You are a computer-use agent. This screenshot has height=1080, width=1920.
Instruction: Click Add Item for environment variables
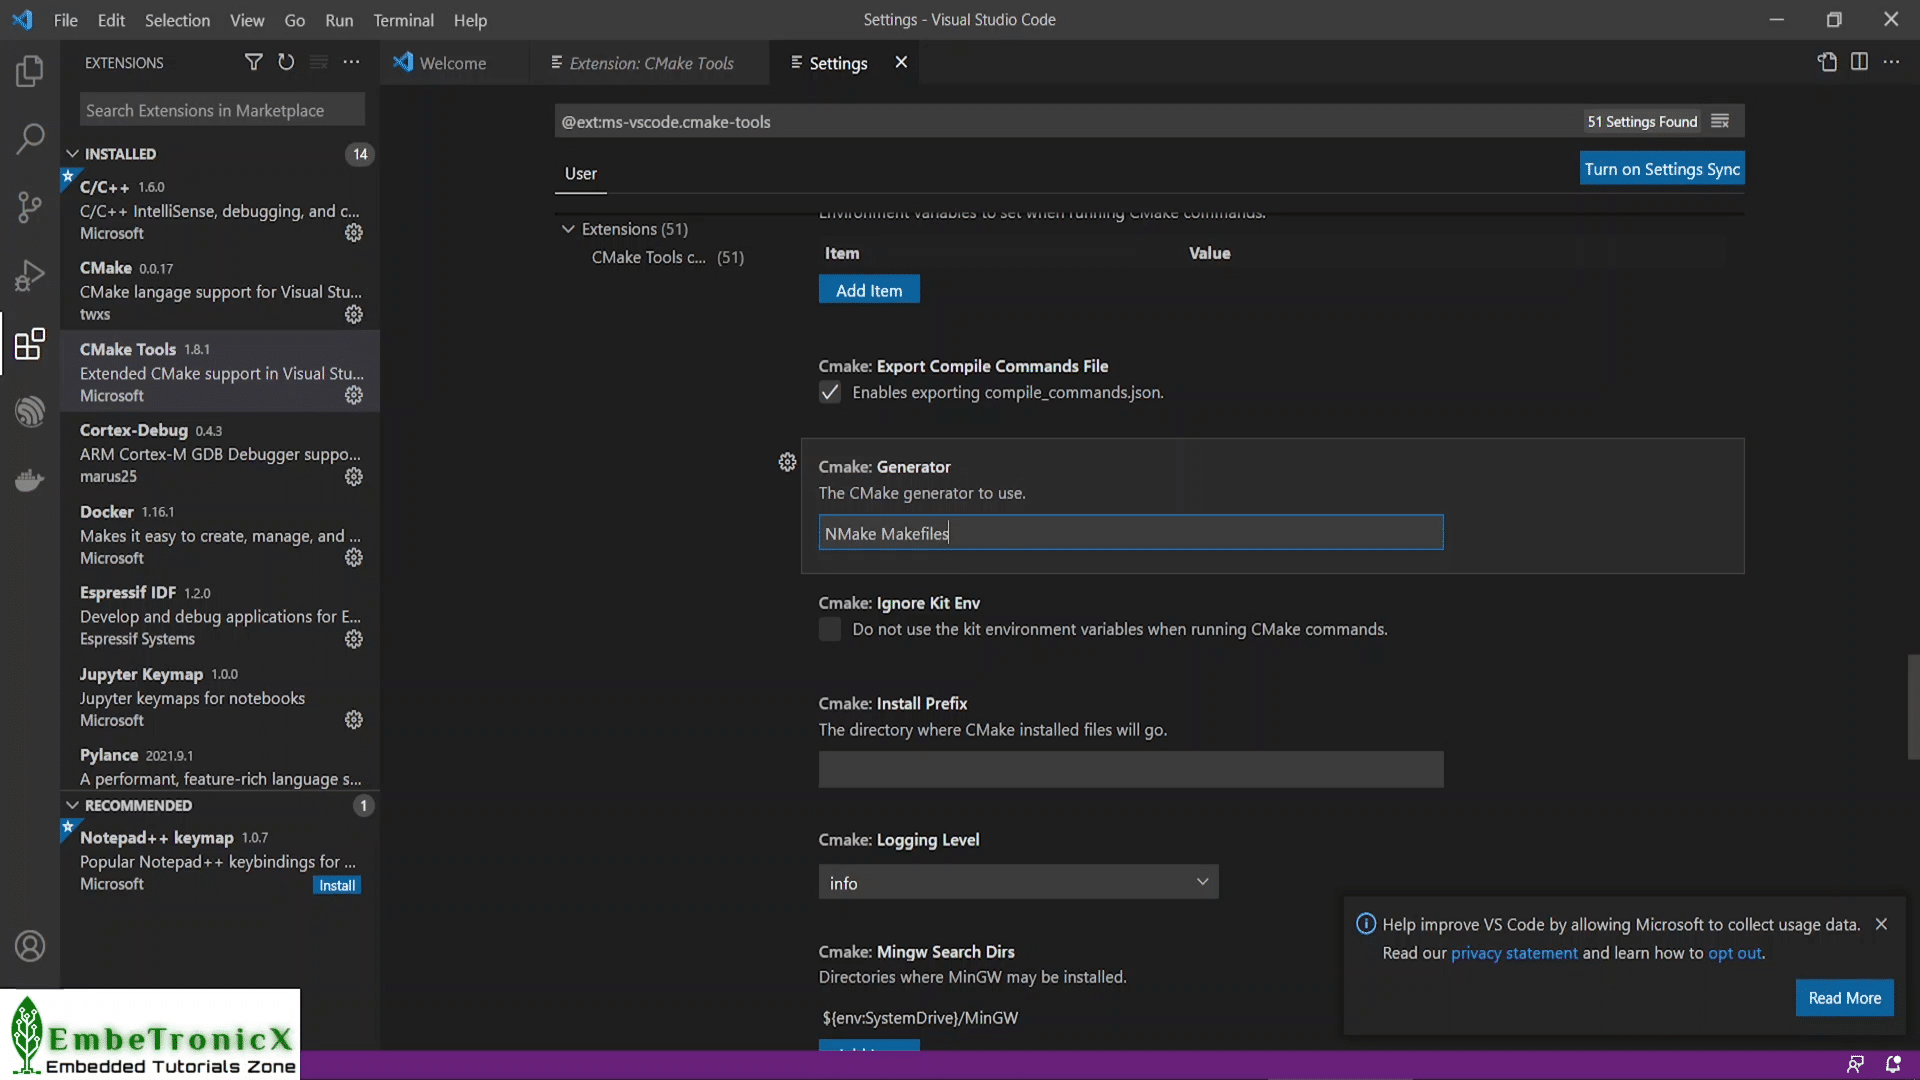tap(869, 290)
